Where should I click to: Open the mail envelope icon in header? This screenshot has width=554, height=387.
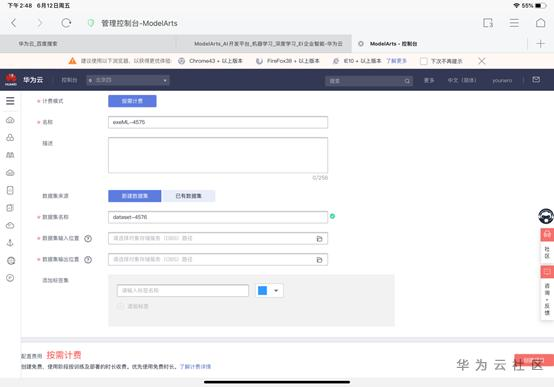pos(536,80)
